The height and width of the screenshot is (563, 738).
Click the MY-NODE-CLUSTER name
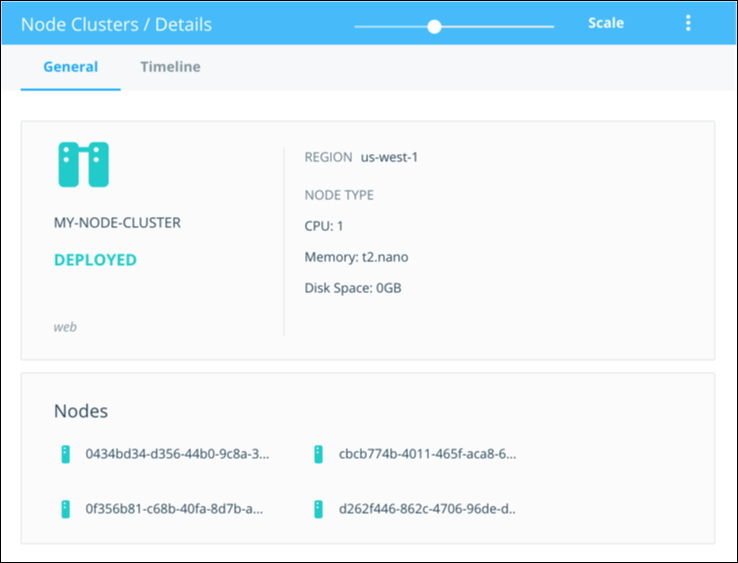[x=117, y=223]
